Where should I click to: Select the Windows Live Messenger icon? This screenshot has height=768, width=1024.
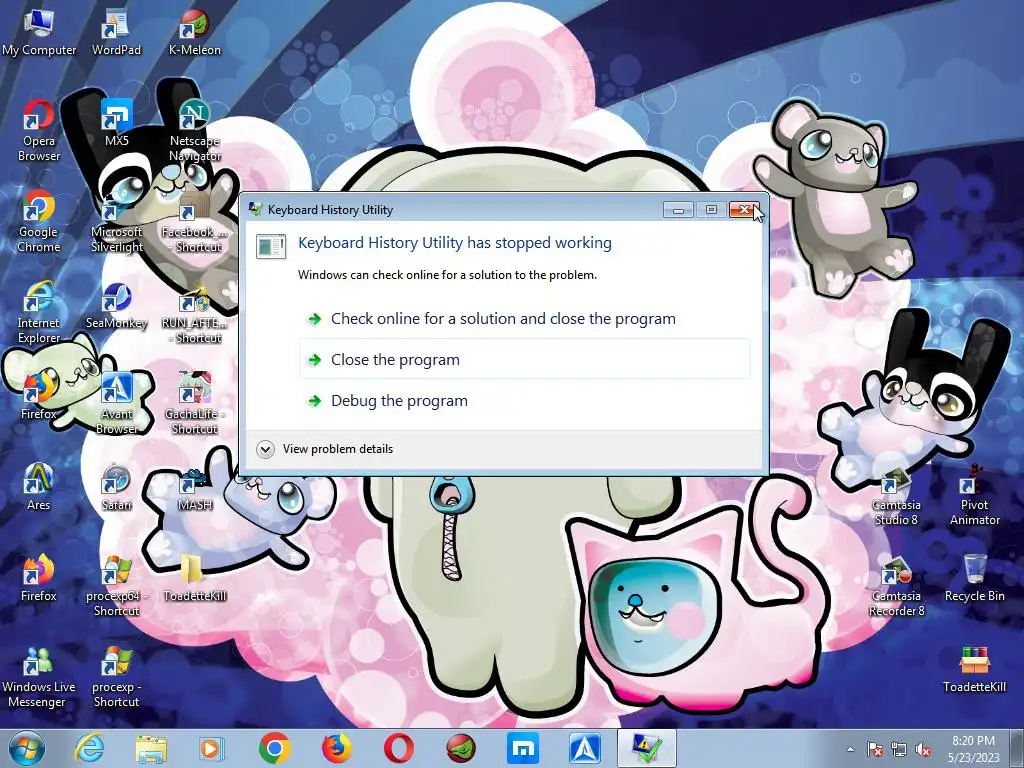[39, 677]
